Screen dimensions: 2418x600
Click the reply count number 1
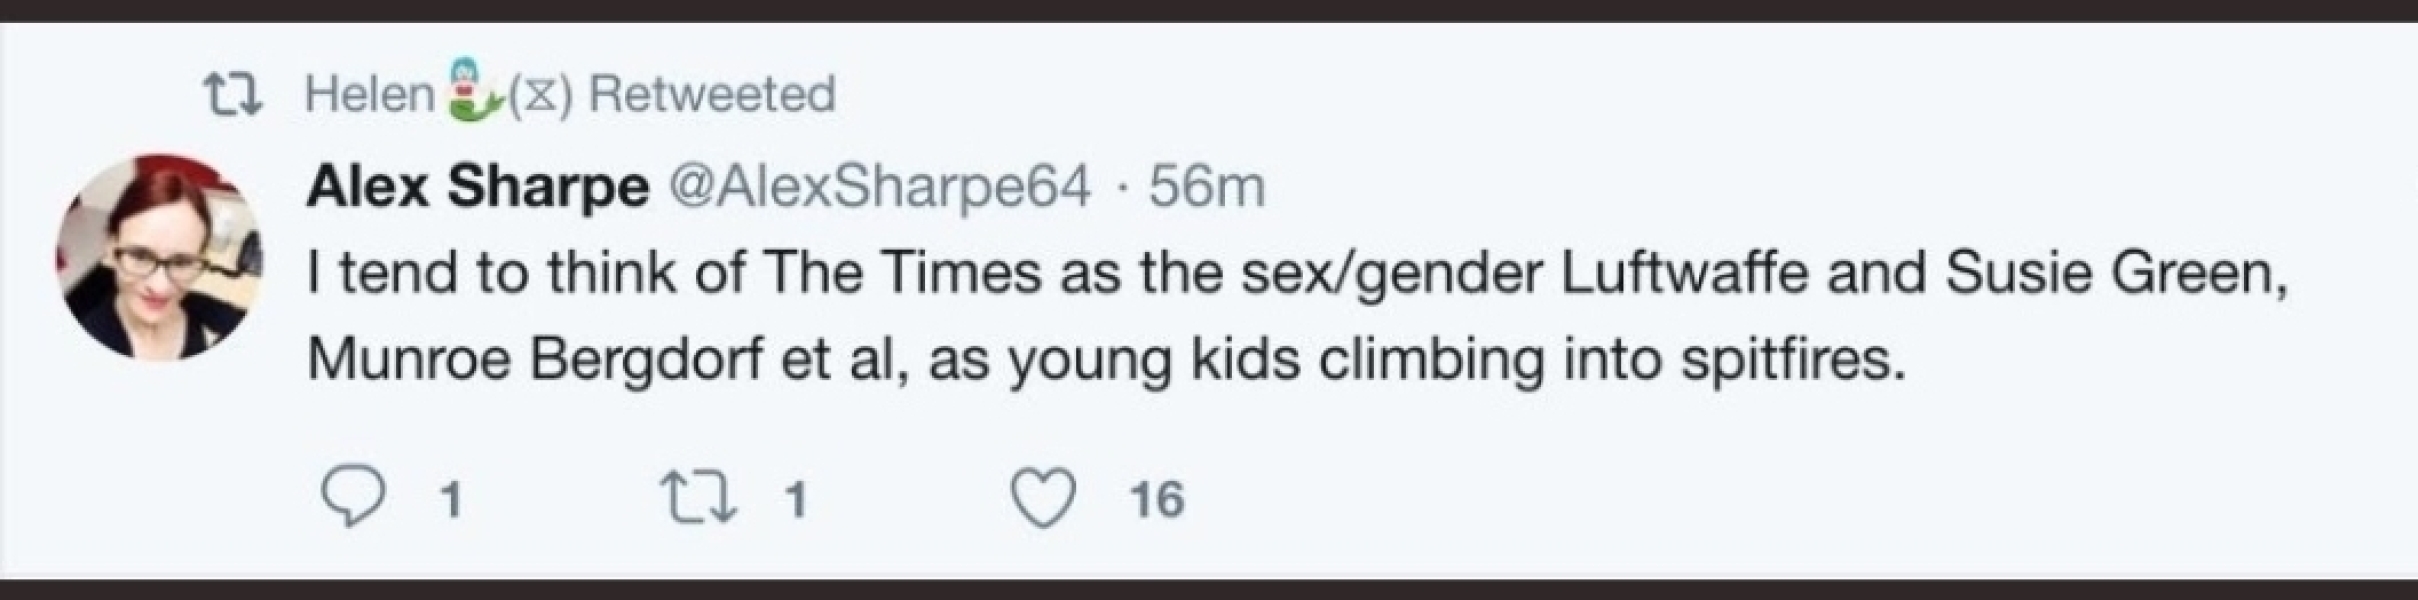(x=451, y=499)
